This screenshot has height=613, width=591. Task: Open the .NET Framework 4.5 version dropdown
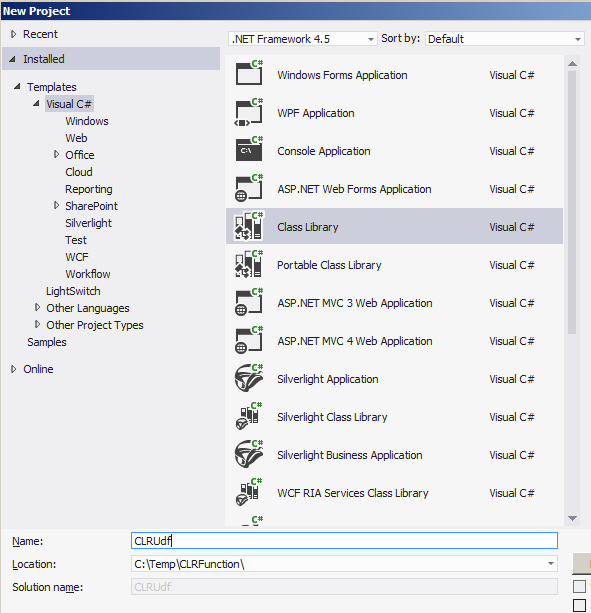[x=303, y=39]
